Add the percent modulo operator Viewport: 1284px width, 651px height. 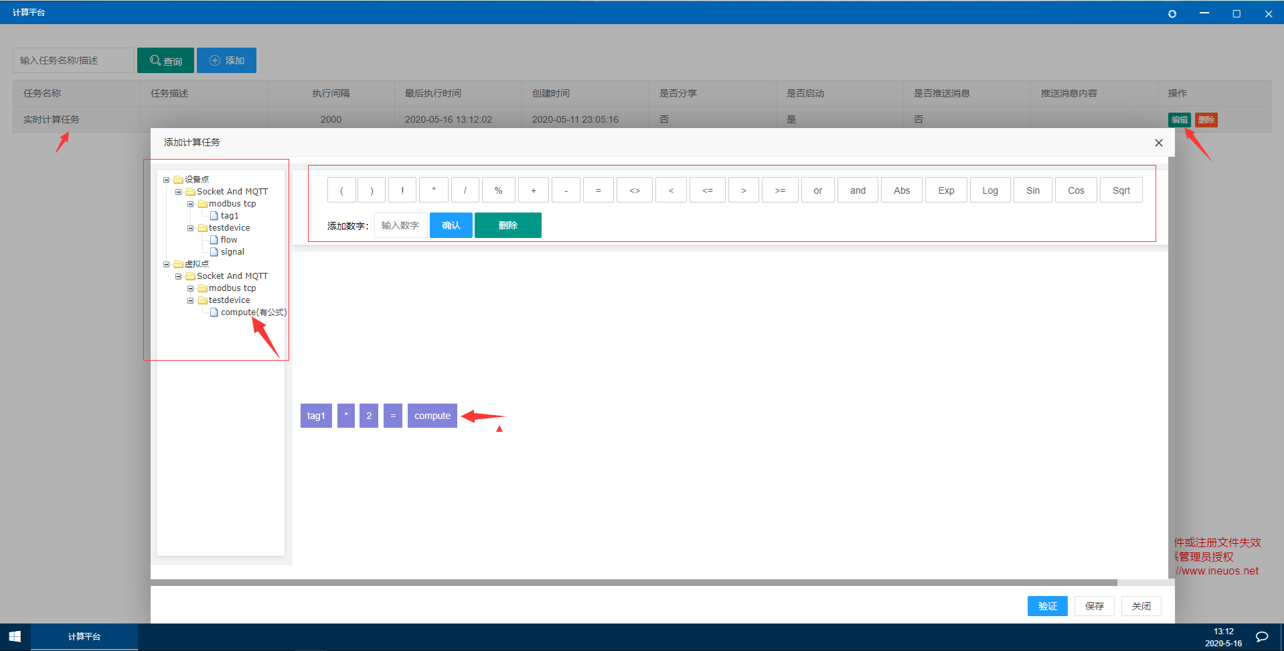(x=498, y=190)
